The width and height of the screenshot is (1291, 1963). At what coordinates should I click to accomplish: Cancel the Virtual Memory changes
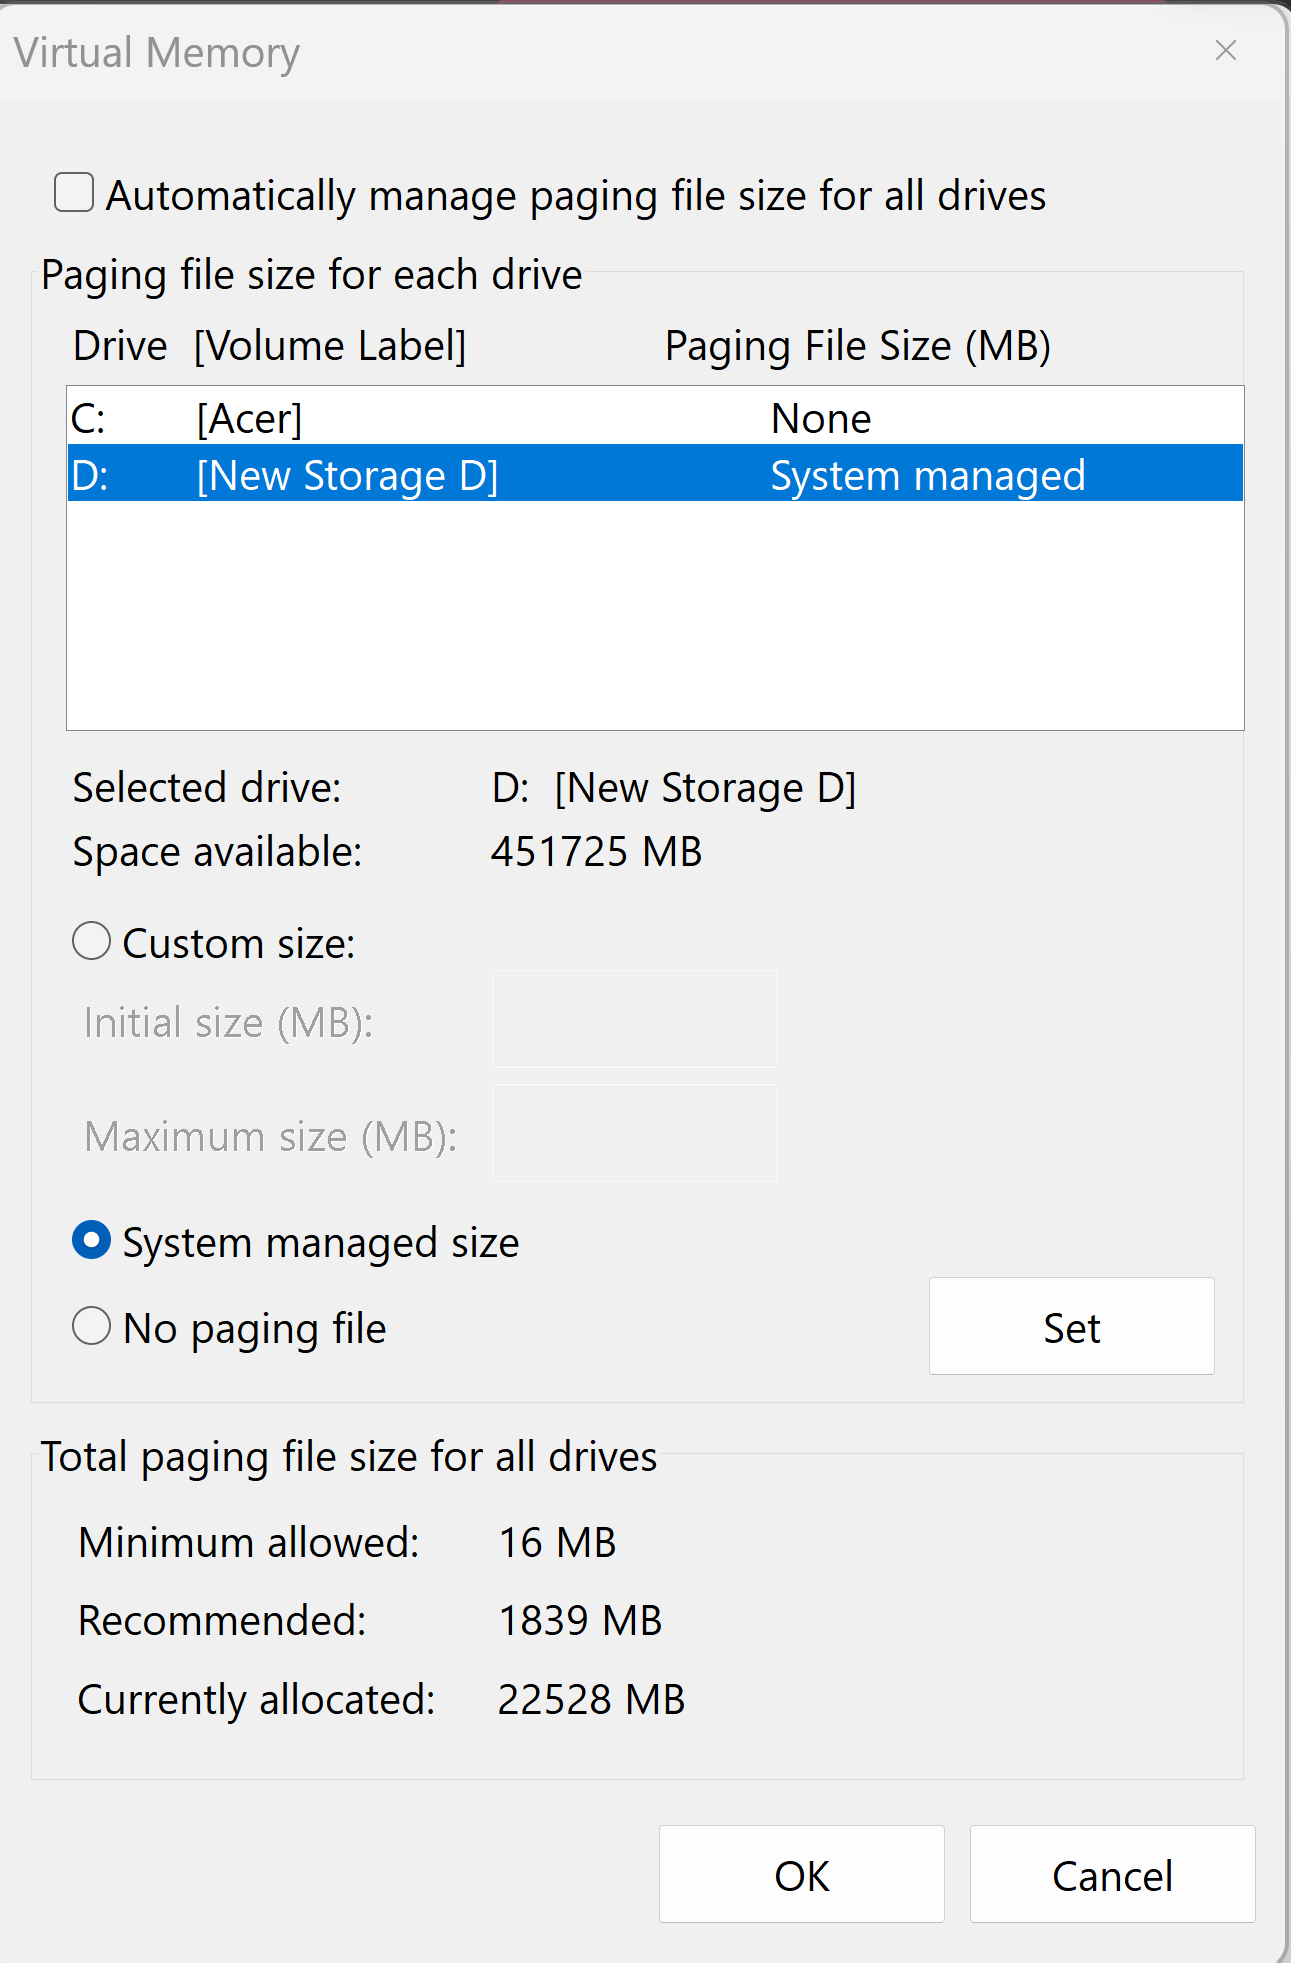1112,1875
